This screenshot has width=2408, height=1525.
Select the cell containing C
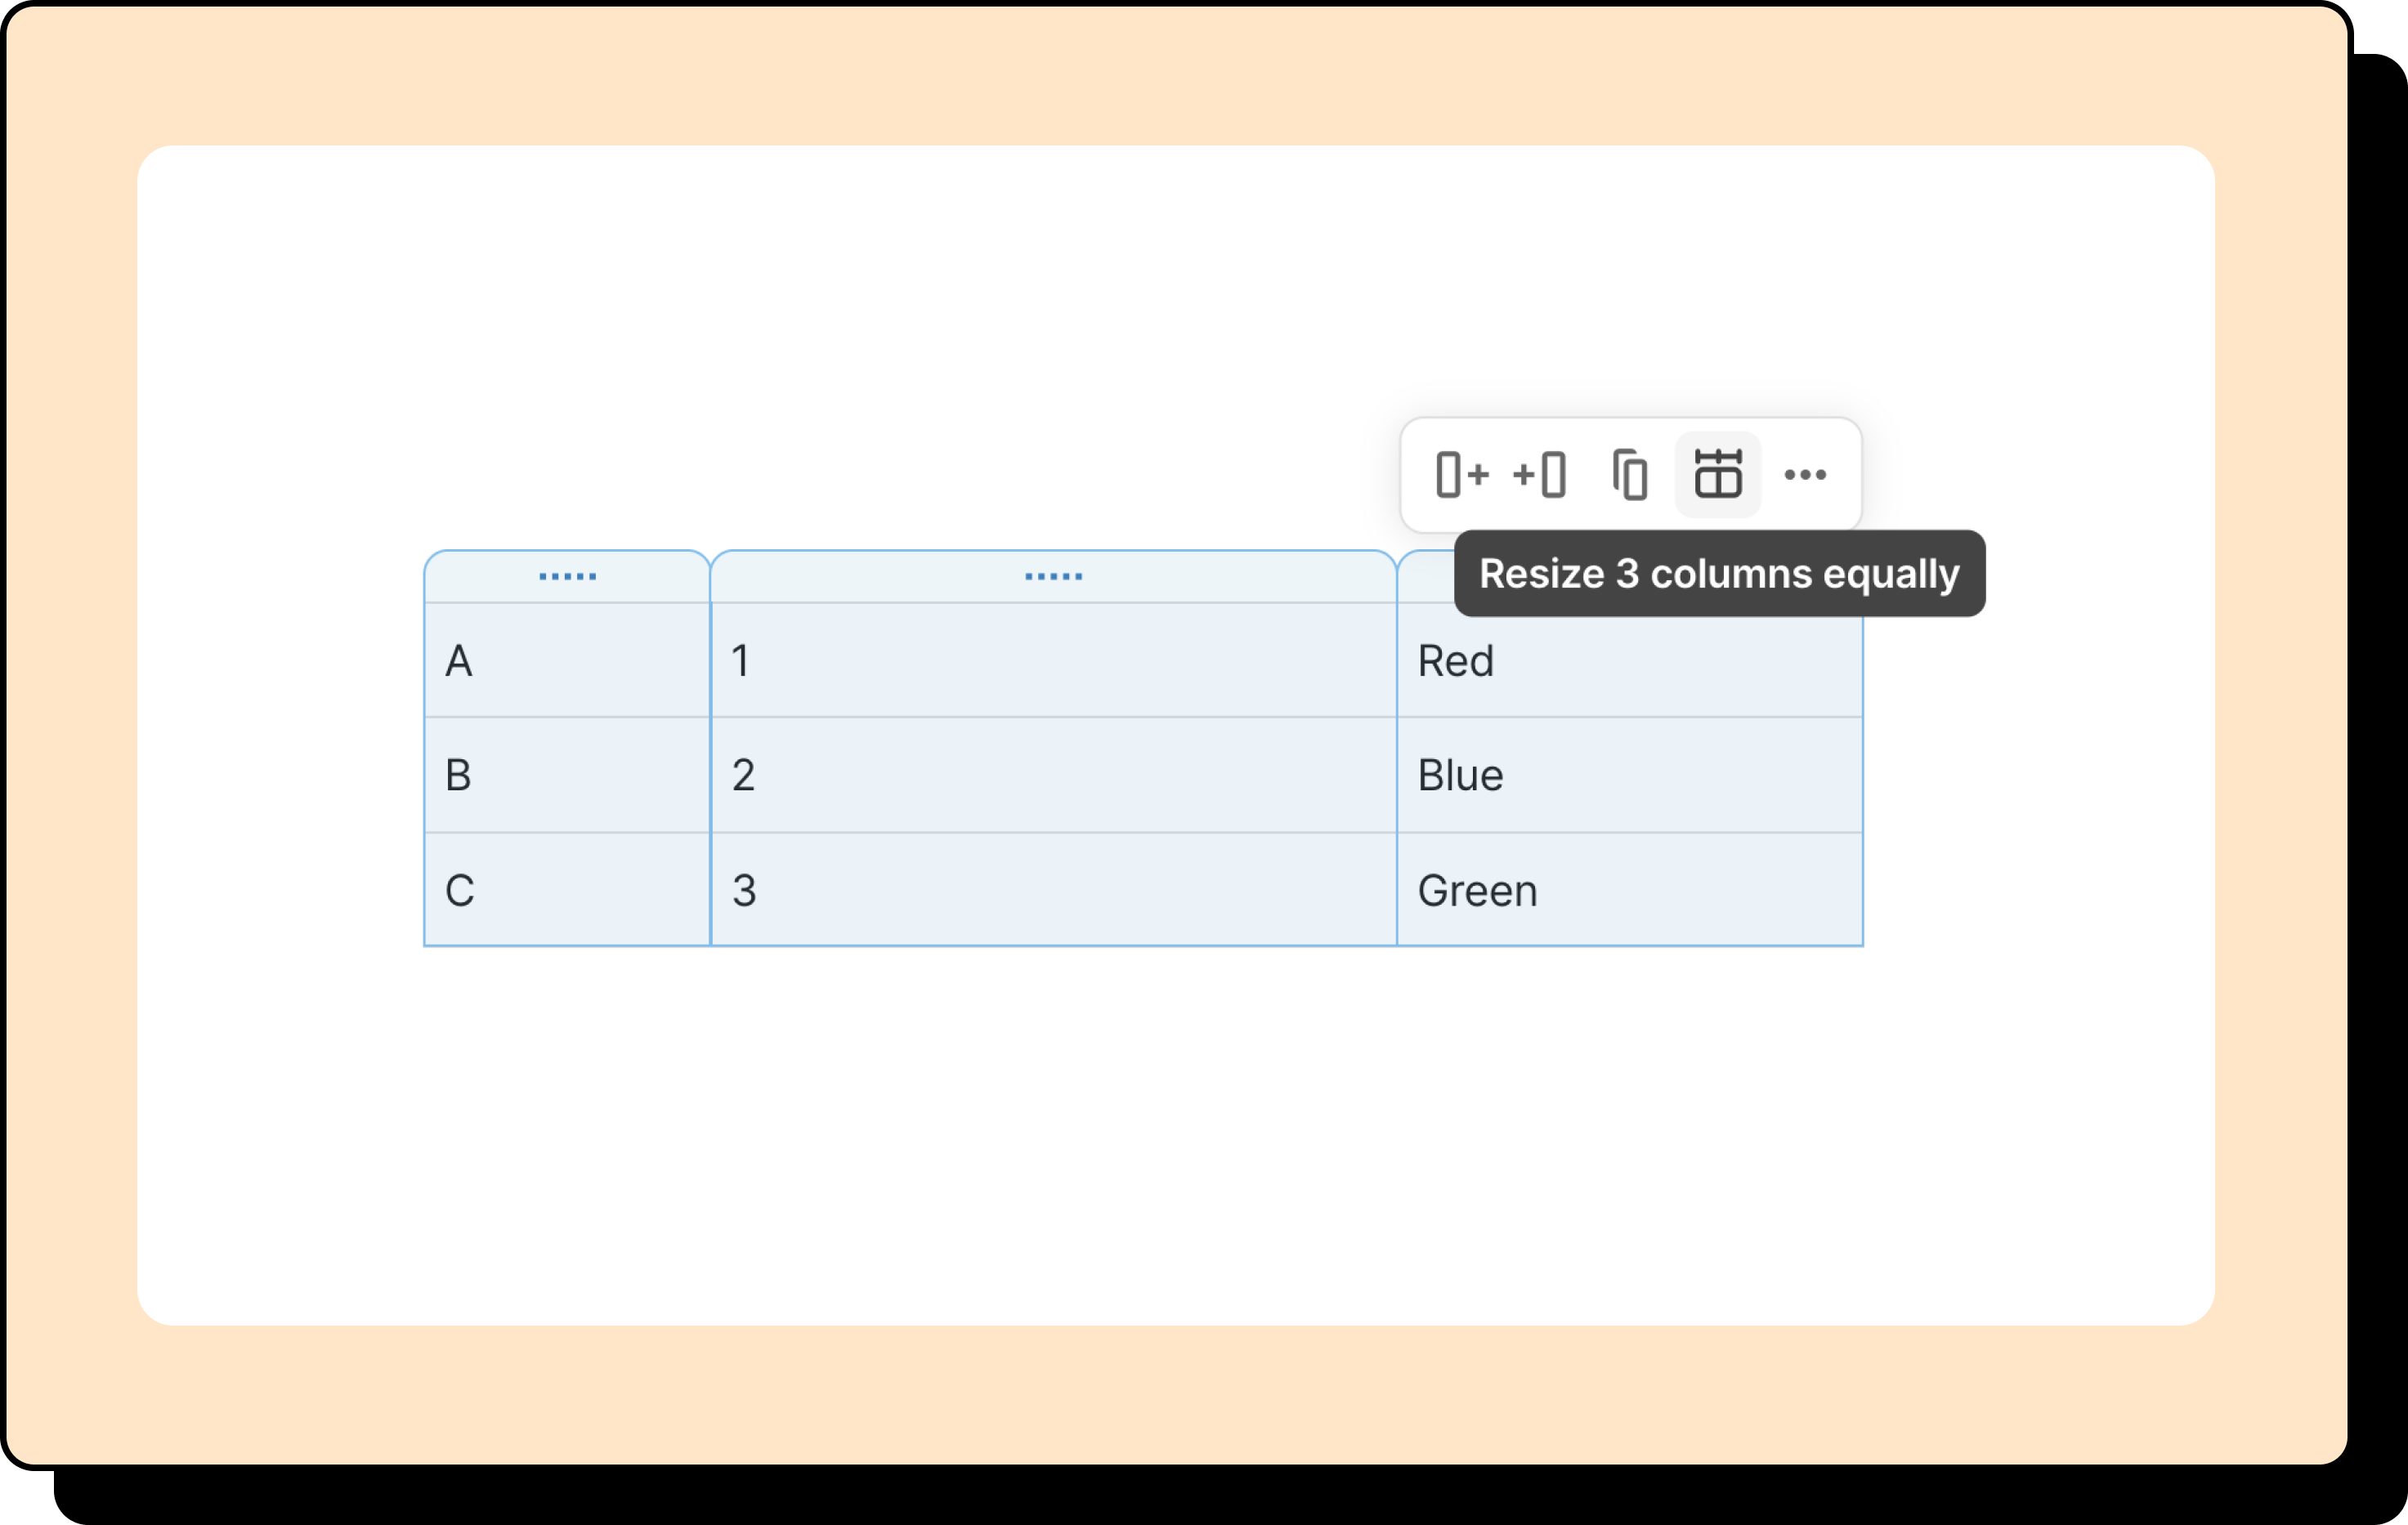pyautogui.click(x=459, y=890)
